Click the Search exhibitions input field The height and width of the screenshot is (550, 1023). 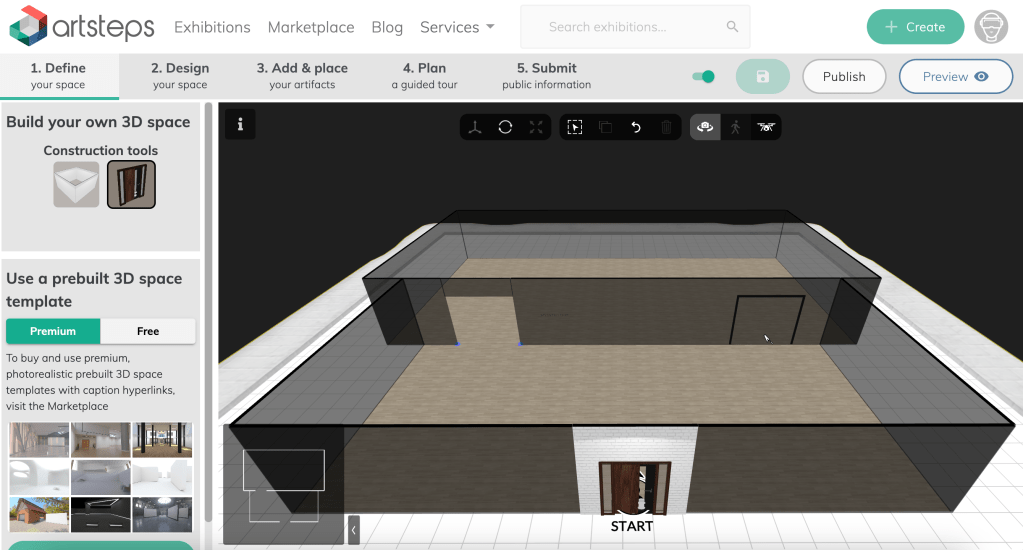(x=634, y=27)
